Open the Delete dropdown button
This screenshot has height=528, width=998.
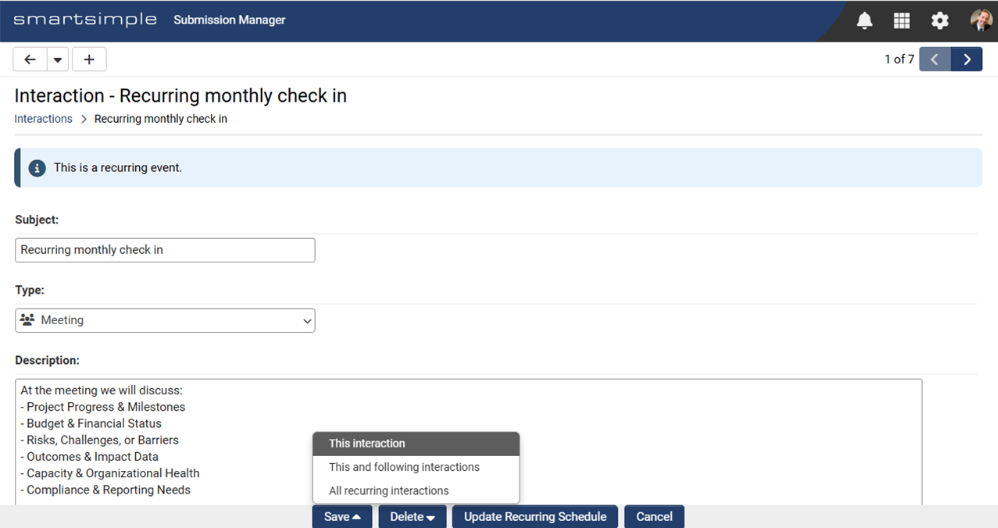(412, 517)
